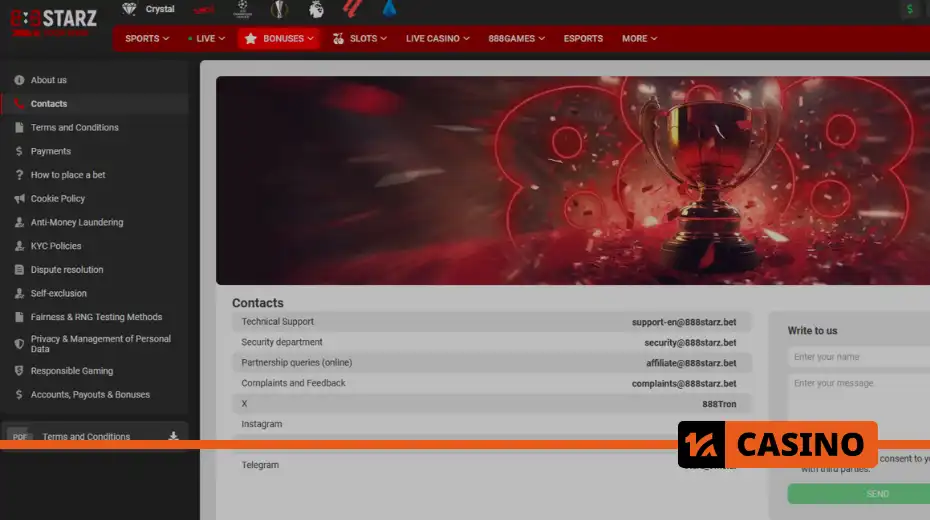The width and height of the screenshot is (930, 520).
Task: Click the trophy banner image
Action: [573, 180]
